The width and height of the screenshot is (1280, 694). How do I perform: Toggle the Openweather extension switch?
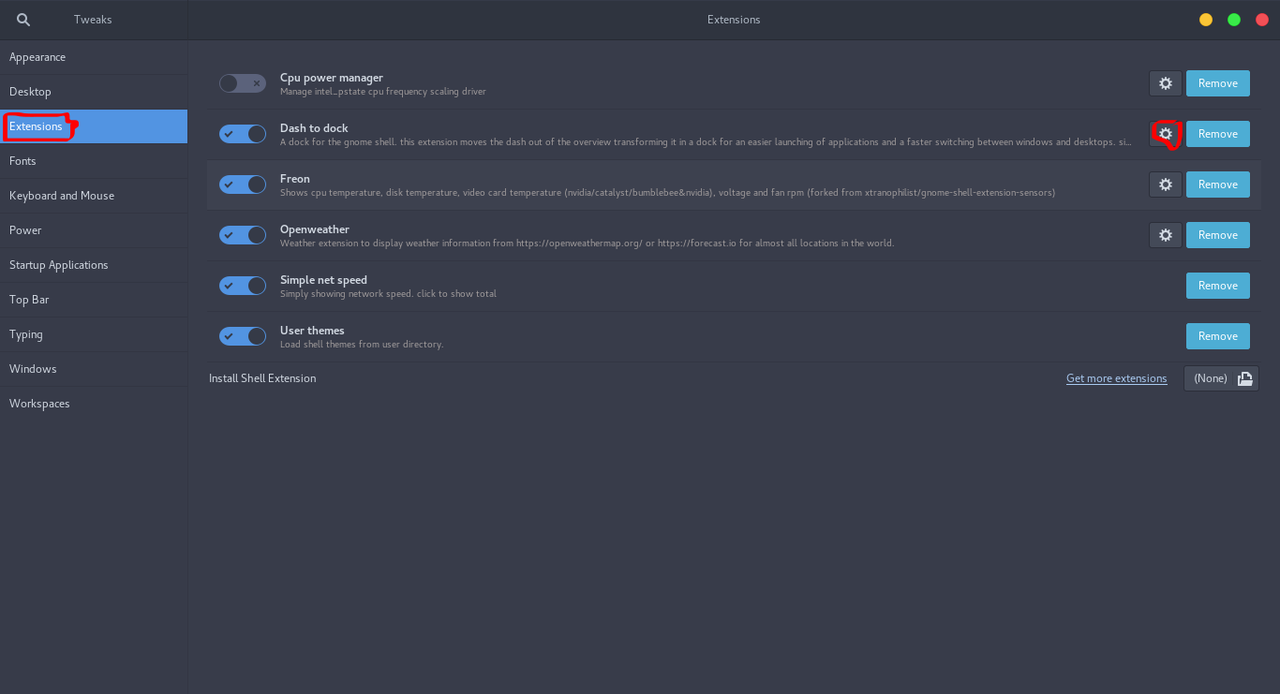tap(242, 235)
